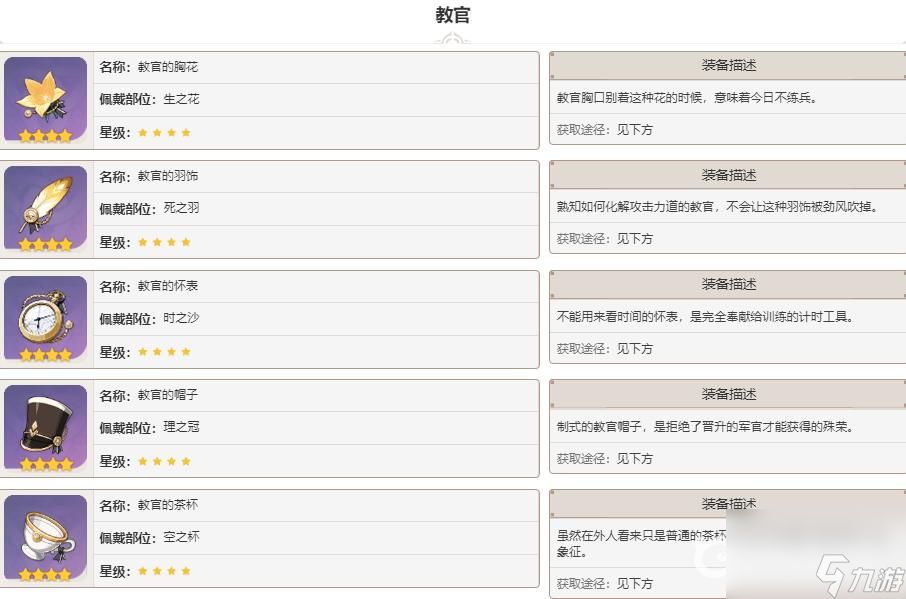
Task: Click 获取途径：见下方 in the 怀表 panel
Action: 604,349
